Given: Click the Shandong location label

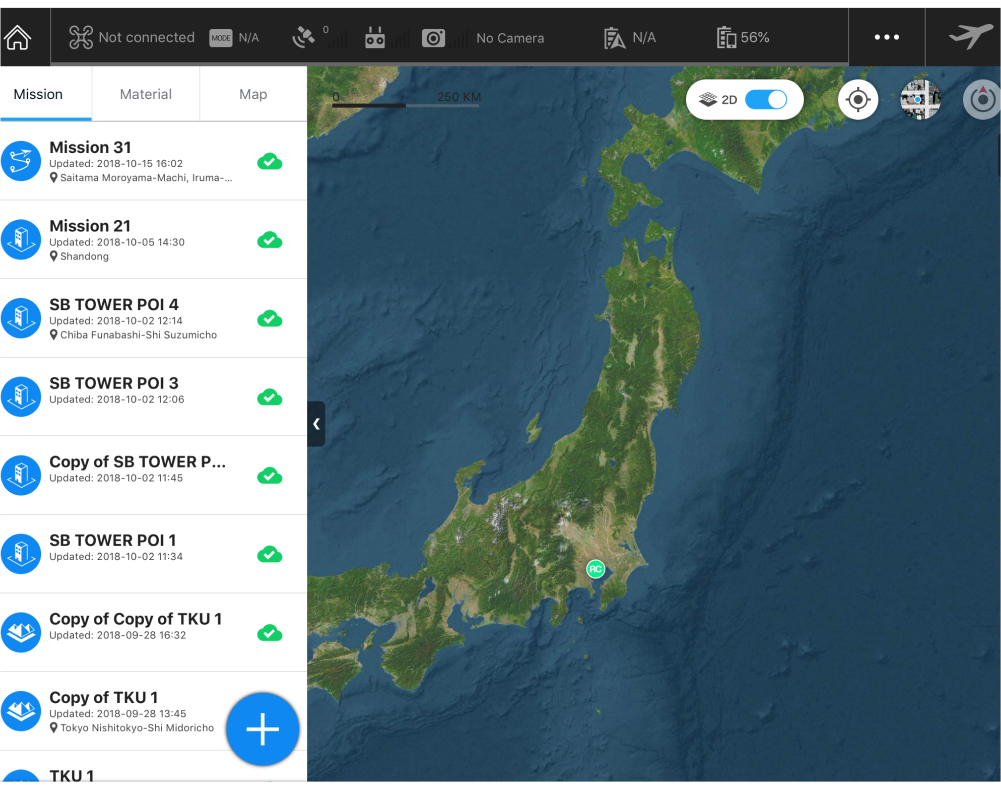Looking at the screenshot, I should 84,257.
